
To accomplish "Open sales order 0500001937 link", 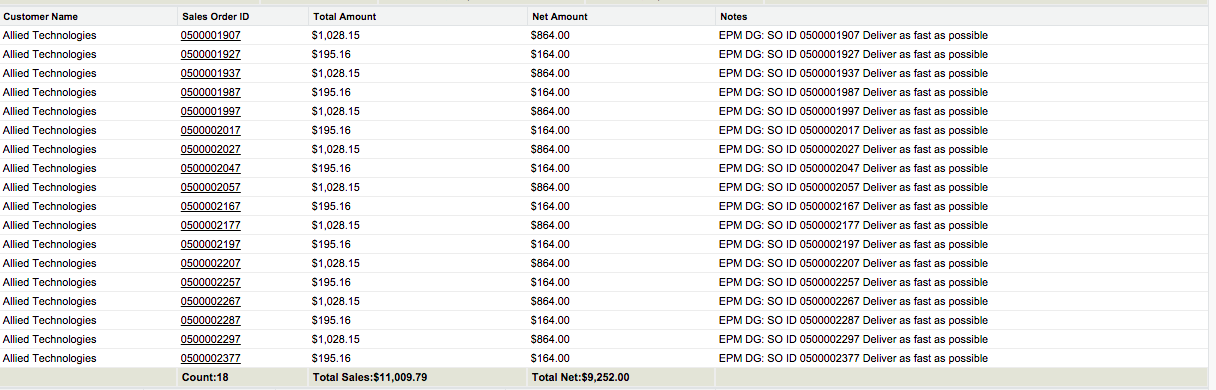I will (x=210, y=73).
